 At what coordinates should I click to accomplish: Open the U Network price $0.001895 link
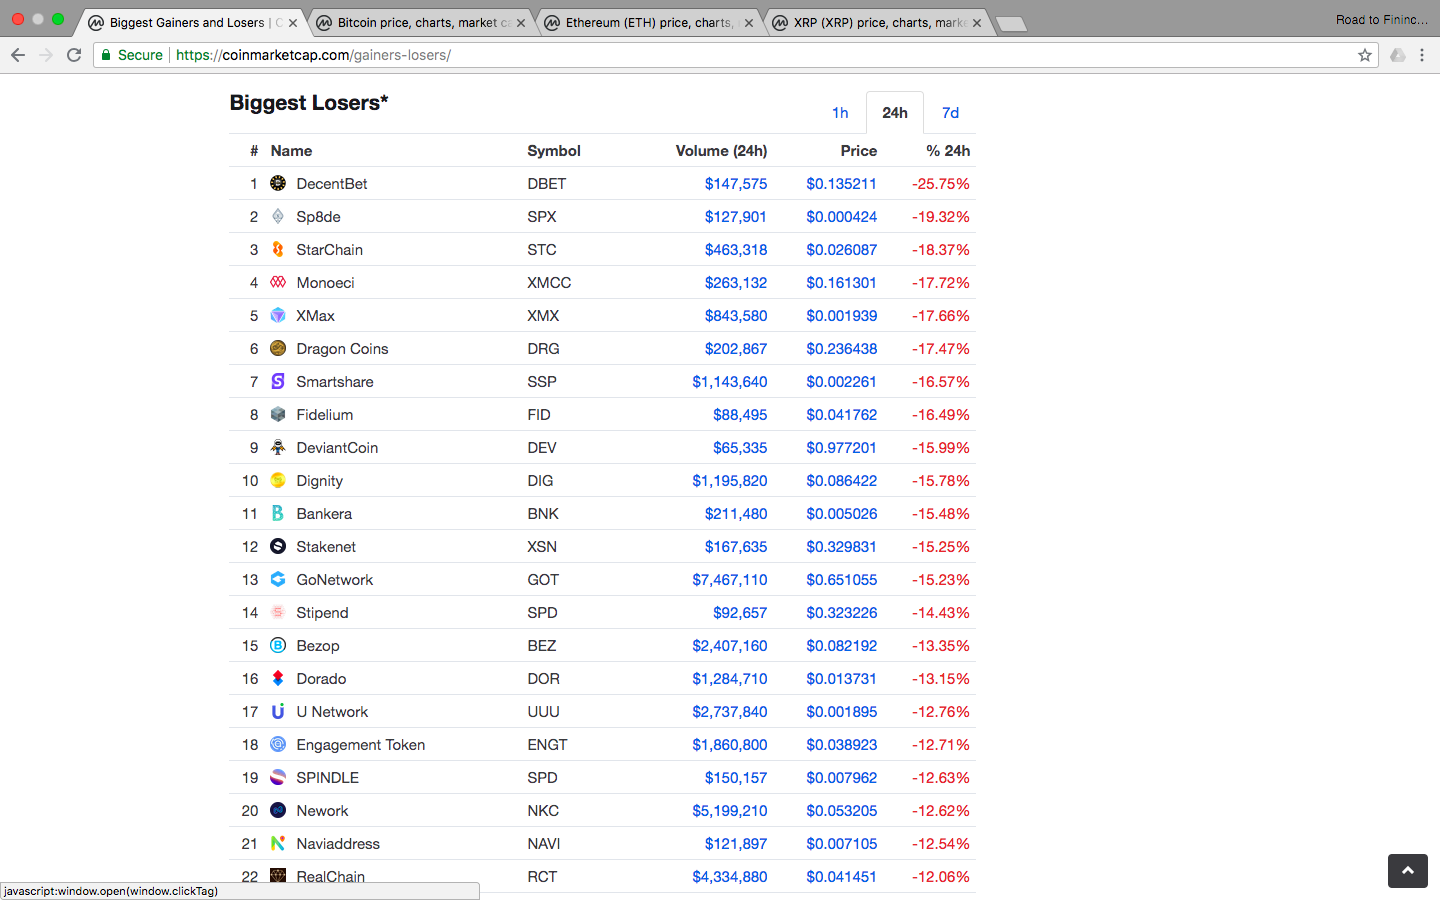pyautogui.click(x=842, y=712)
